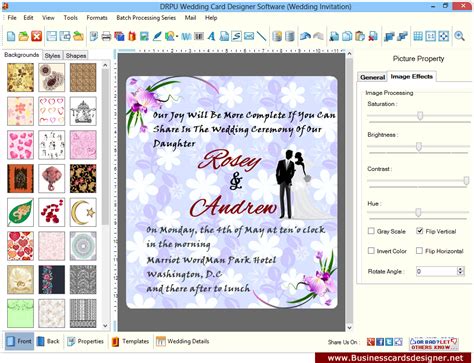Click the Delete icon with red X

pos(373,36)
